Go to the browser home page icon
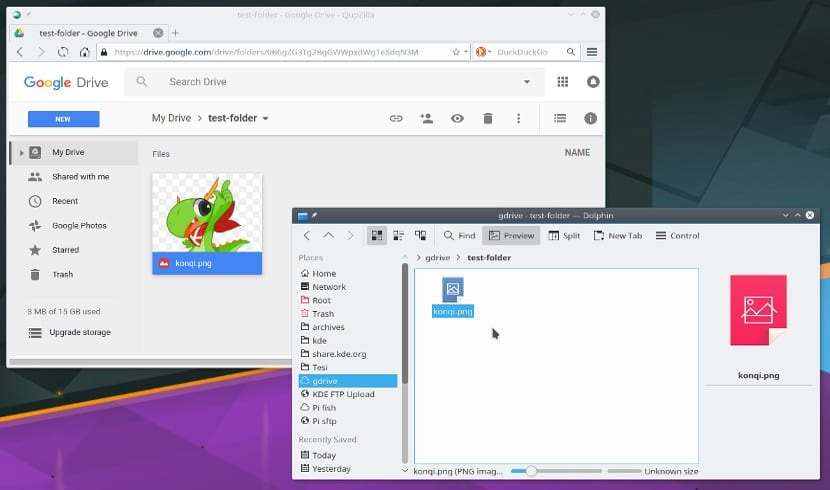Viewport: 830px width, 490px height. tap(84, 52)
